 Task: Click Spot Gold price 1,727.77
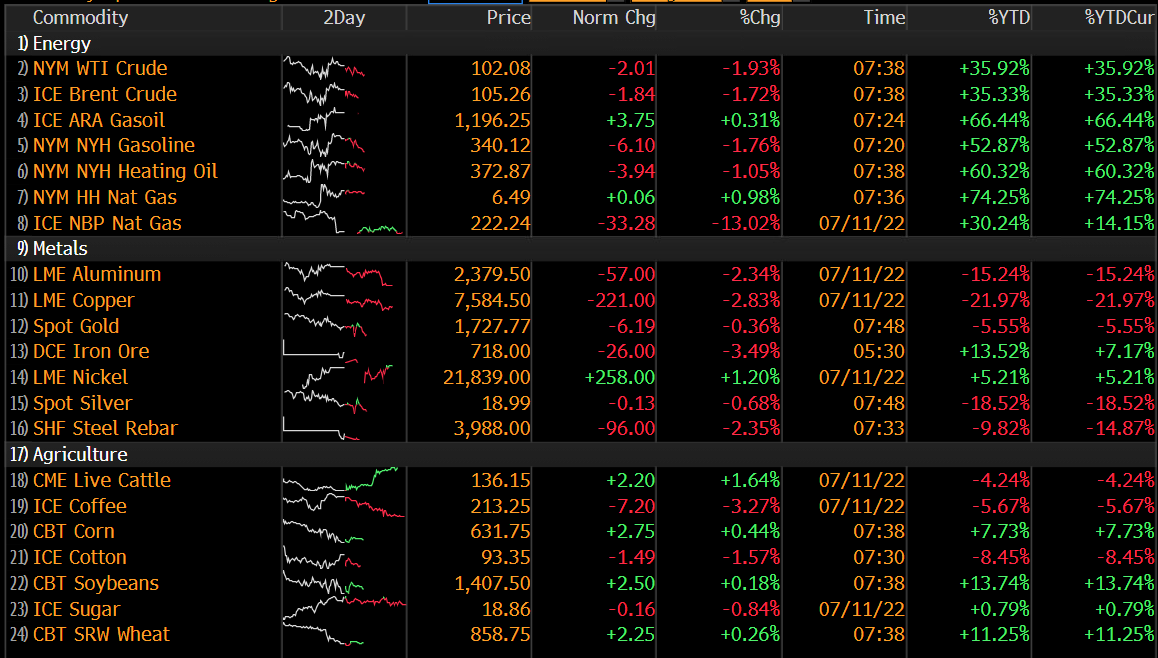492,326
